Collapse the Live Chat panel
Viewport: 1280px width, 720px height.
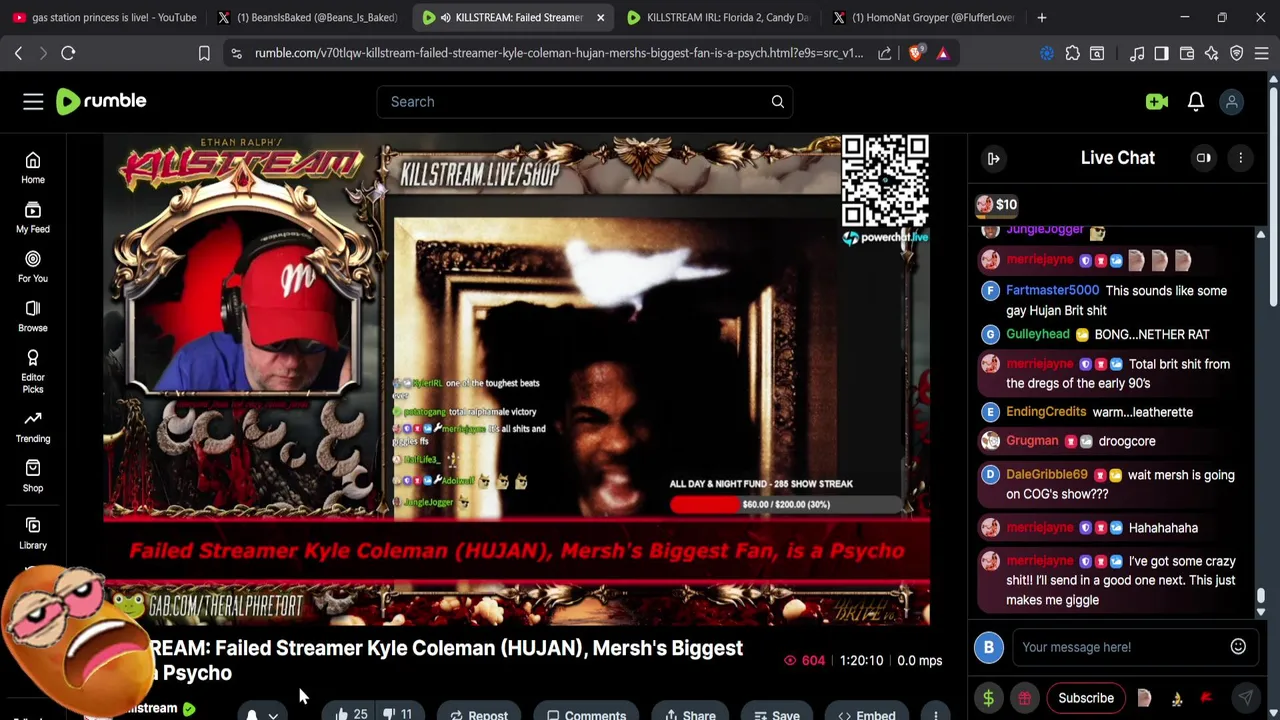coord(993,158)
